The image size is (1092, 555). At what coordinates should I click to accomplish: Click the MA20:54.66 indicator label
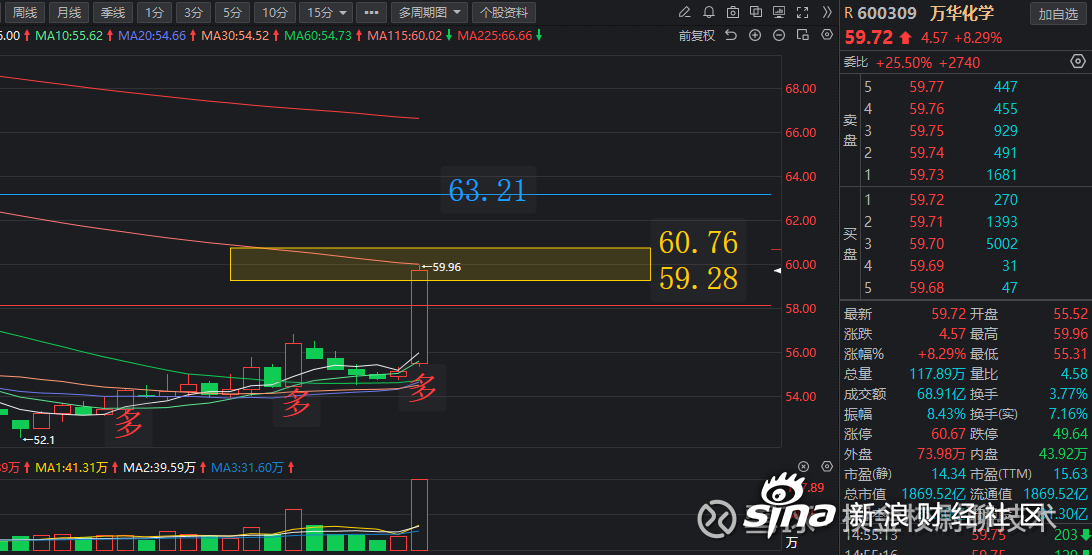click(x=152, y=36)
